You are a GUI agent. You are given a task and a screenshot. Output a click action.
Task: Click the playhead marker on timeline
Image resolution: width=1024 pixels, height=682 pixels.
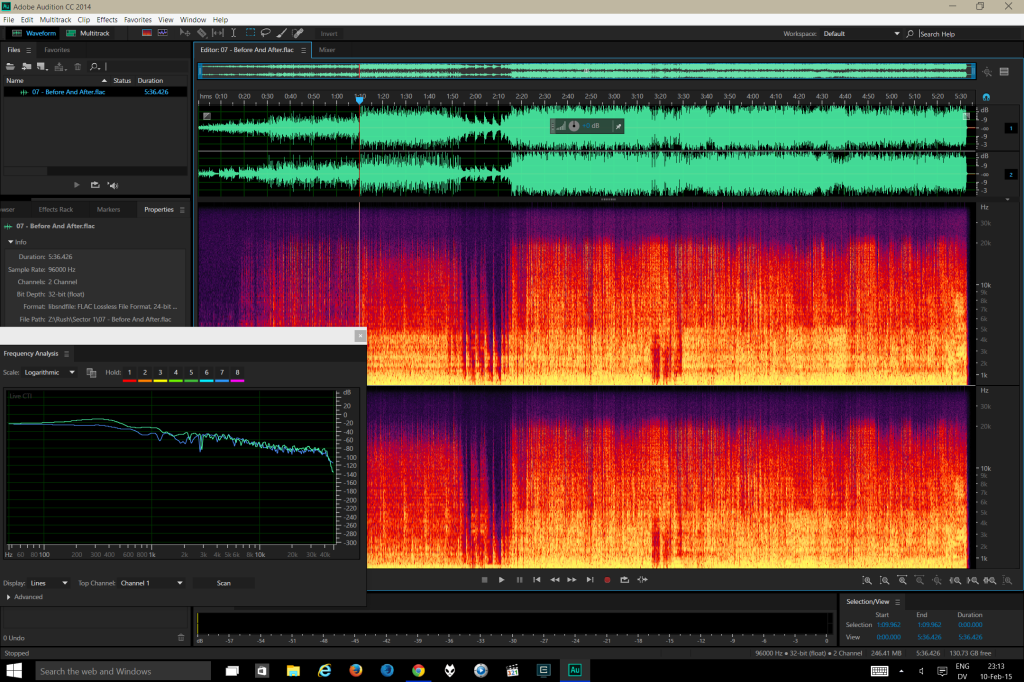pos(359,99)
